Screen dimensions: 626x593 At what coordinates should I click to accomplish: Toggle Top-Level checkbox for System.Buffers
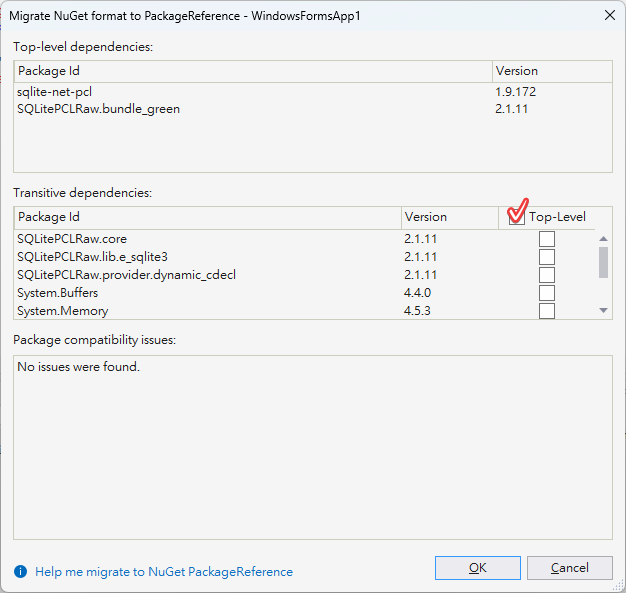[x=547, y=293]
